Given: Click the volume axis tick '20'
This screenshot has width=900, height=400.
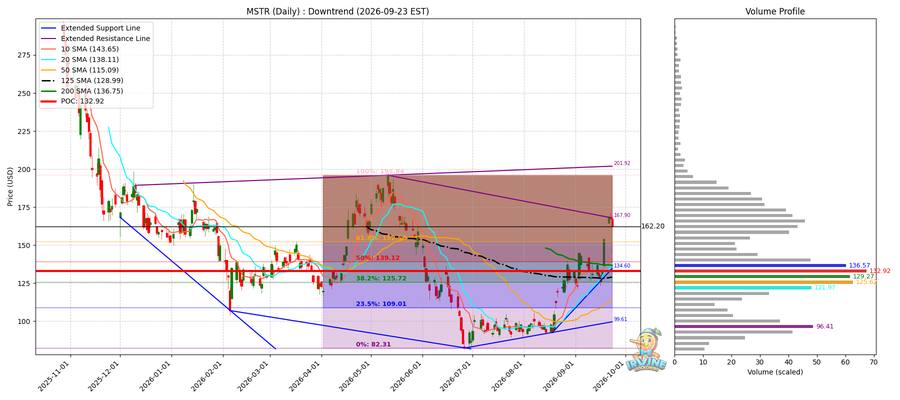Looking at the screenshot, I should [x=731, y=362].
